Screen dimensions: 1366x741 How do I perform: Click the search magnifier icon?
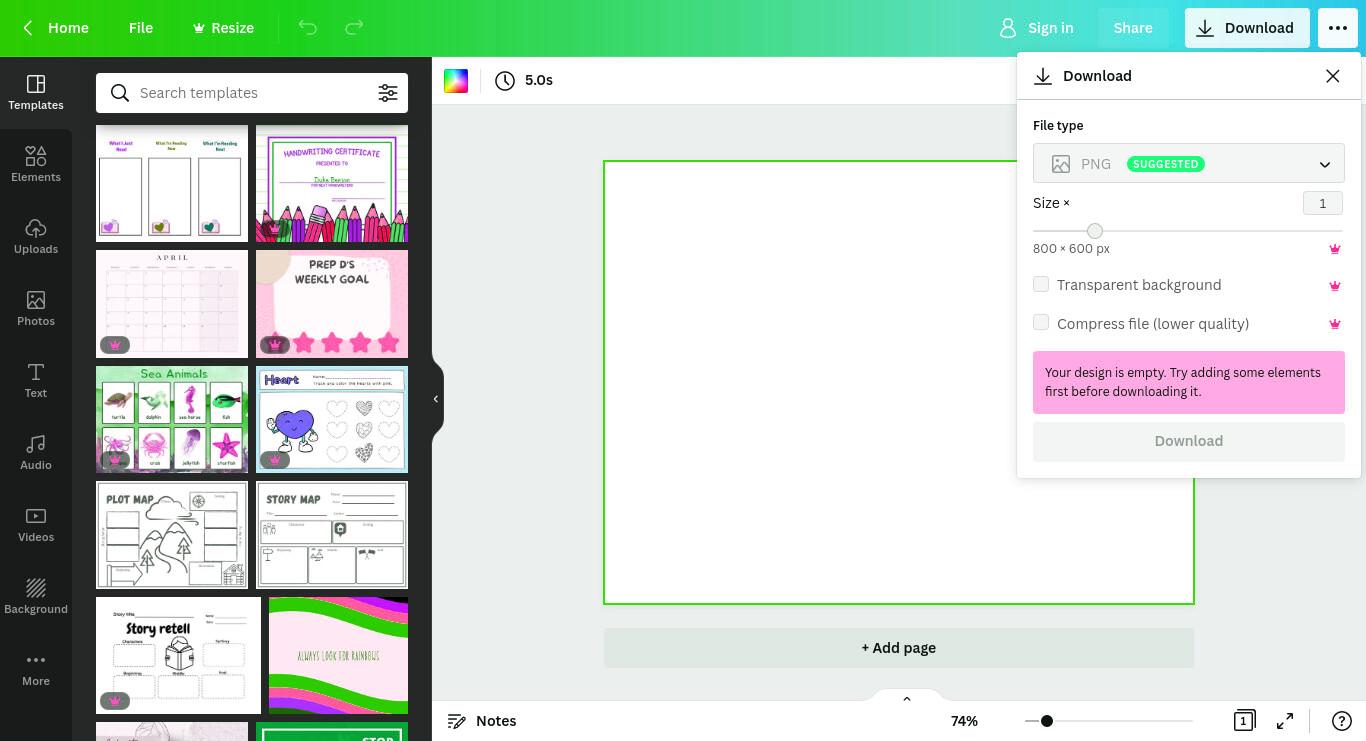(120, 93)
